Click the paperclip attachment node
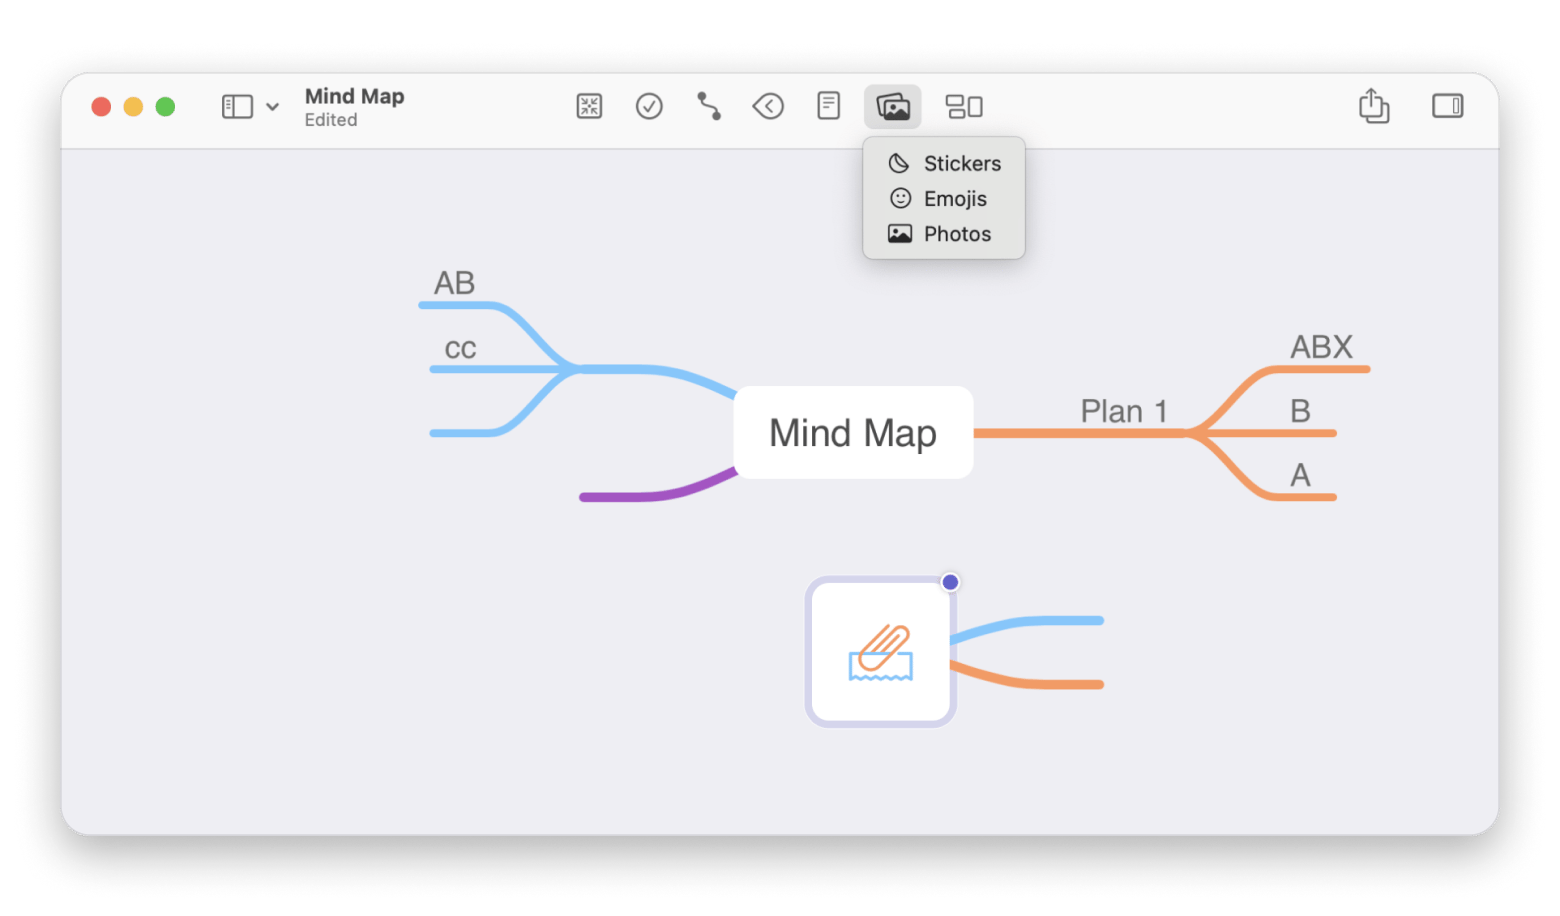The image size is (1560, 916). 881,652
